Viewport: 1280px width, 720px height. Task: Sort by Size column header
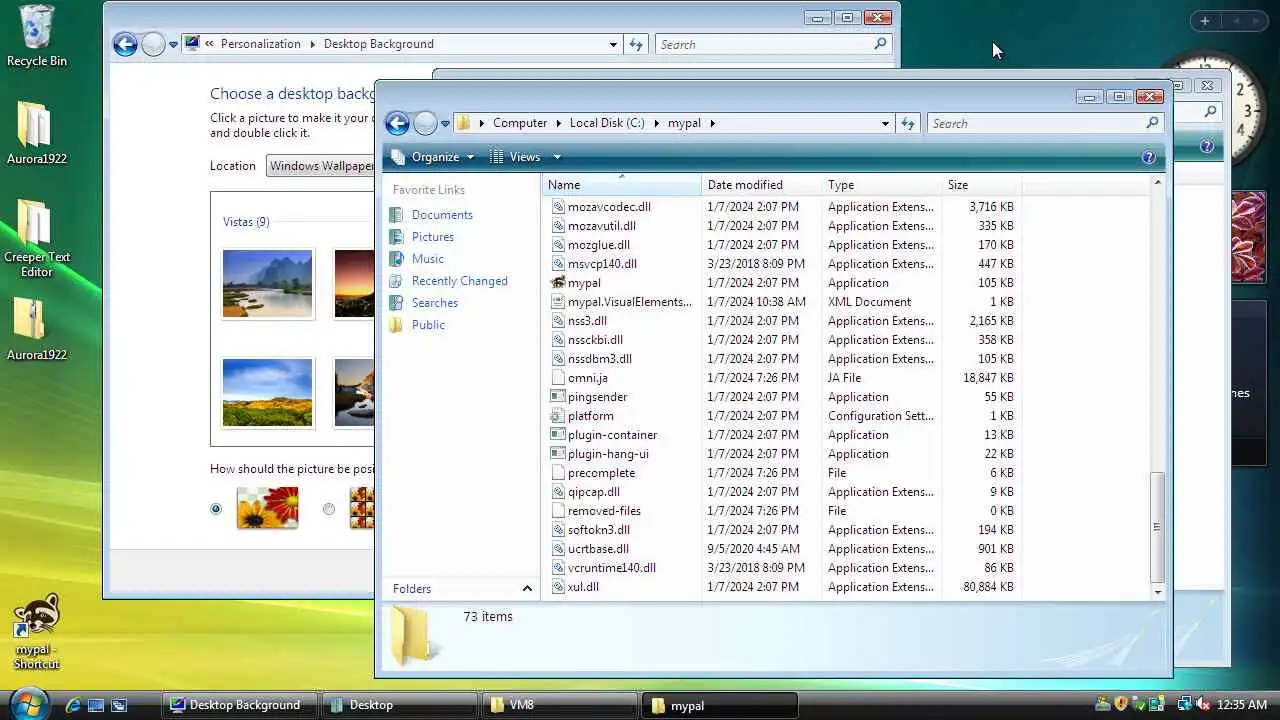[982, 185]
